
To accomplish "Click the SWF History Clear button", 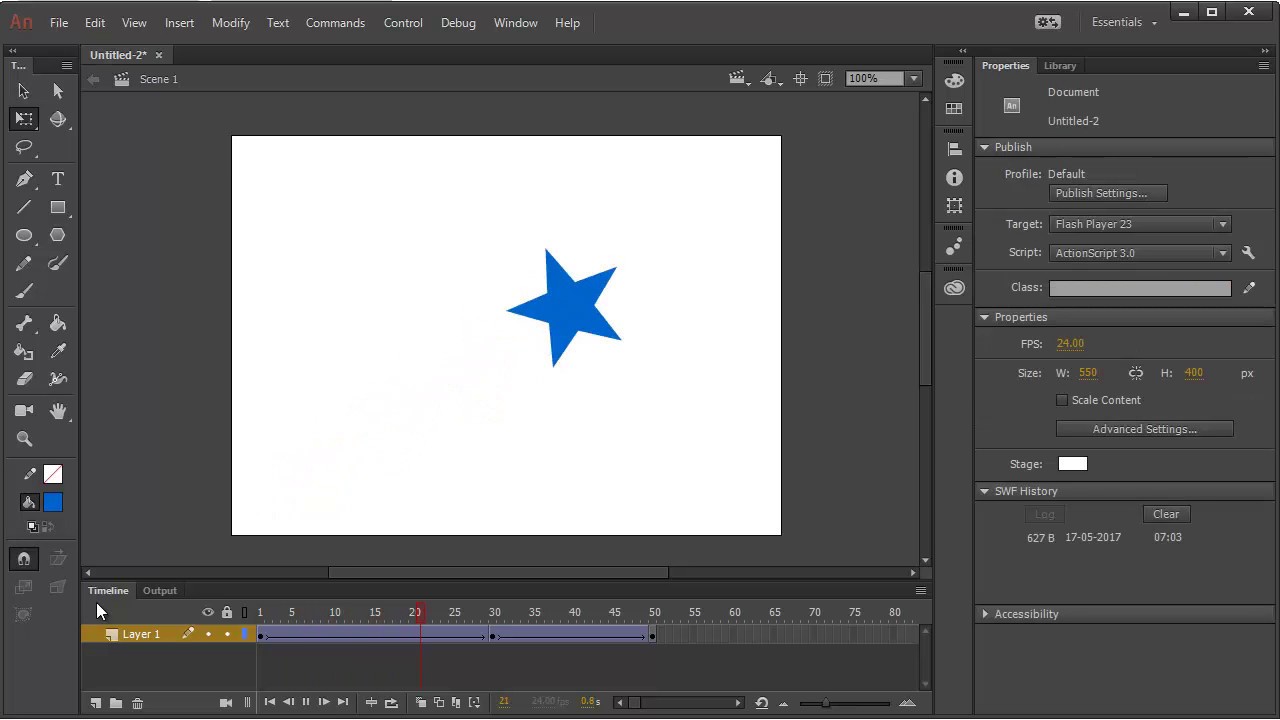I will (1166, 514).
